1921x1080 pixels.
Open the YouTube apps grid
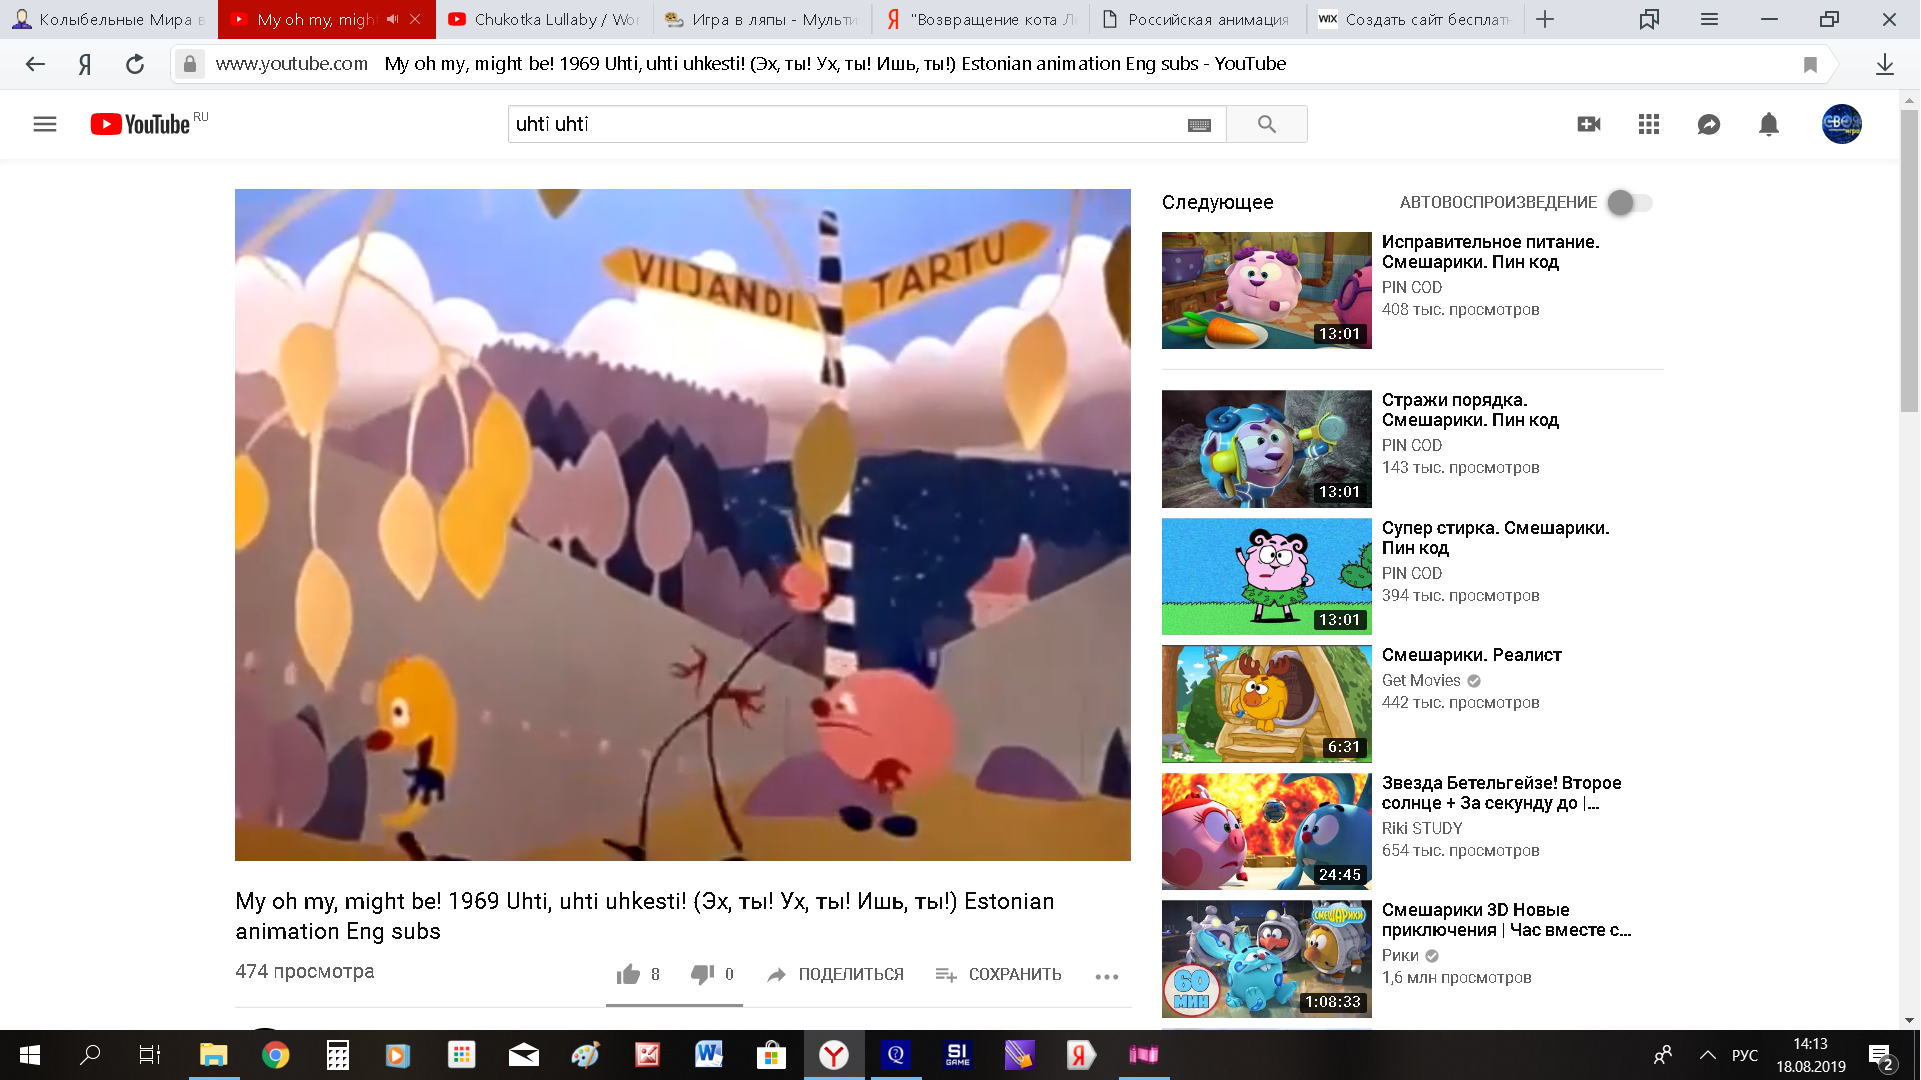tap(1649, 124)
